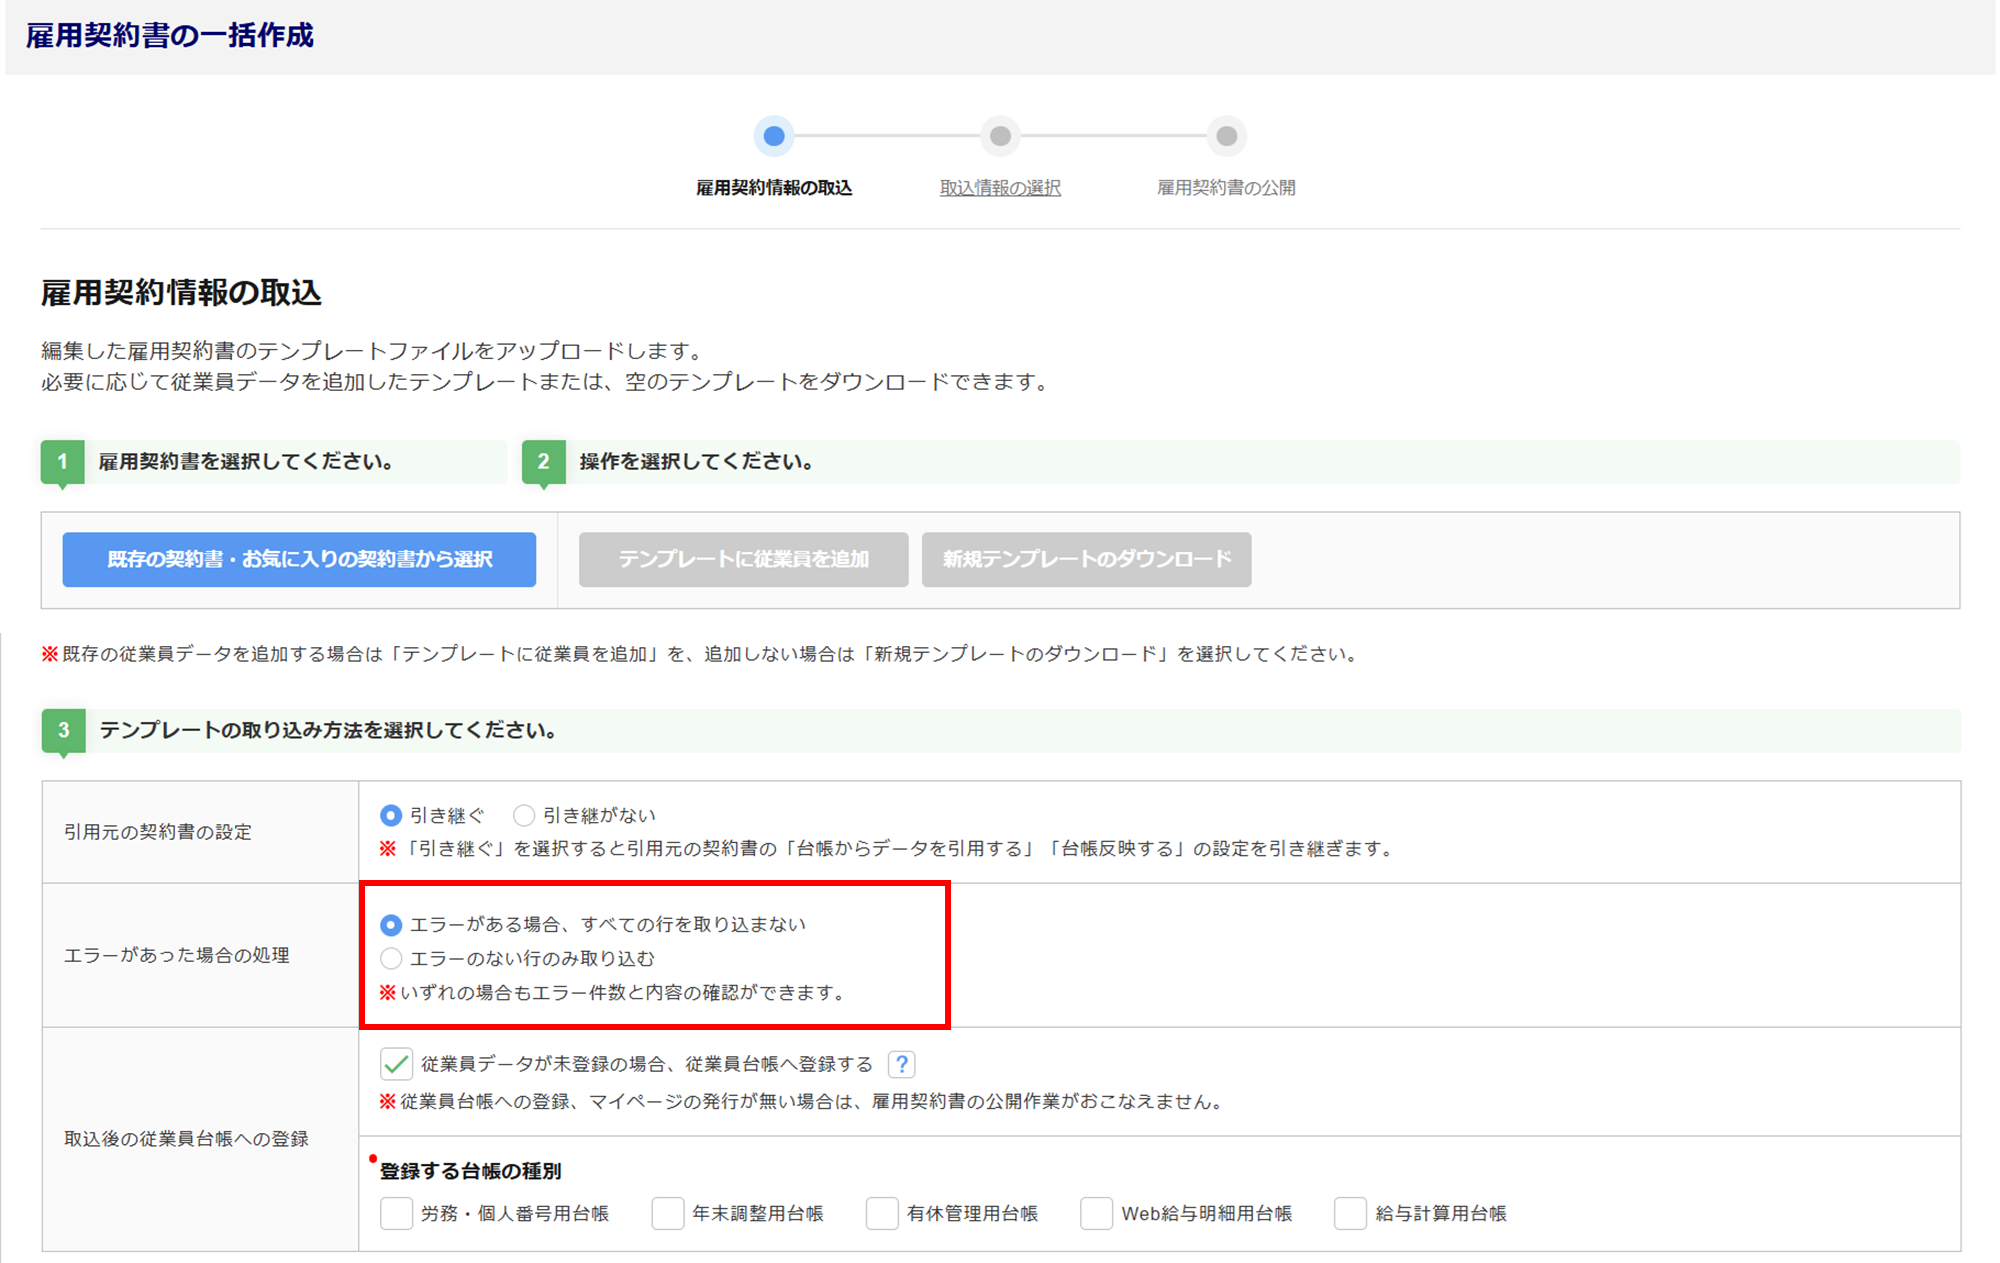Screen dimensions: 2000x1263
Task: Click the help question mark icon
Action: tap(901, 1064)
